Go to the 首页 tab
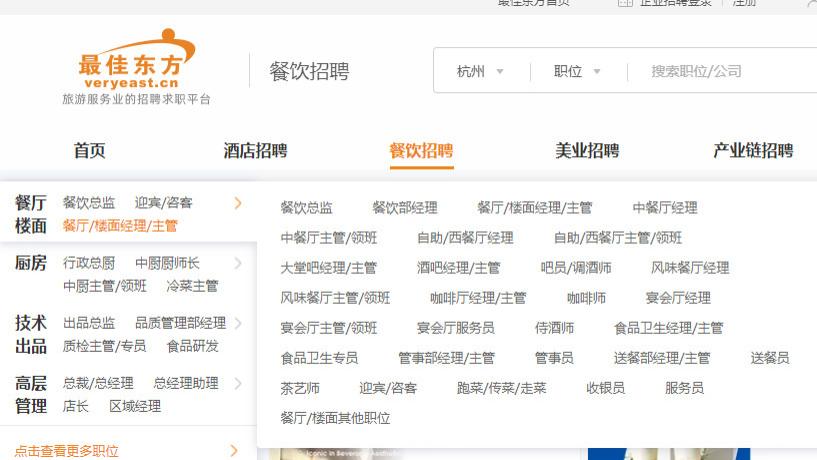This screenshot has height=460, width=817. click(90, 151)
